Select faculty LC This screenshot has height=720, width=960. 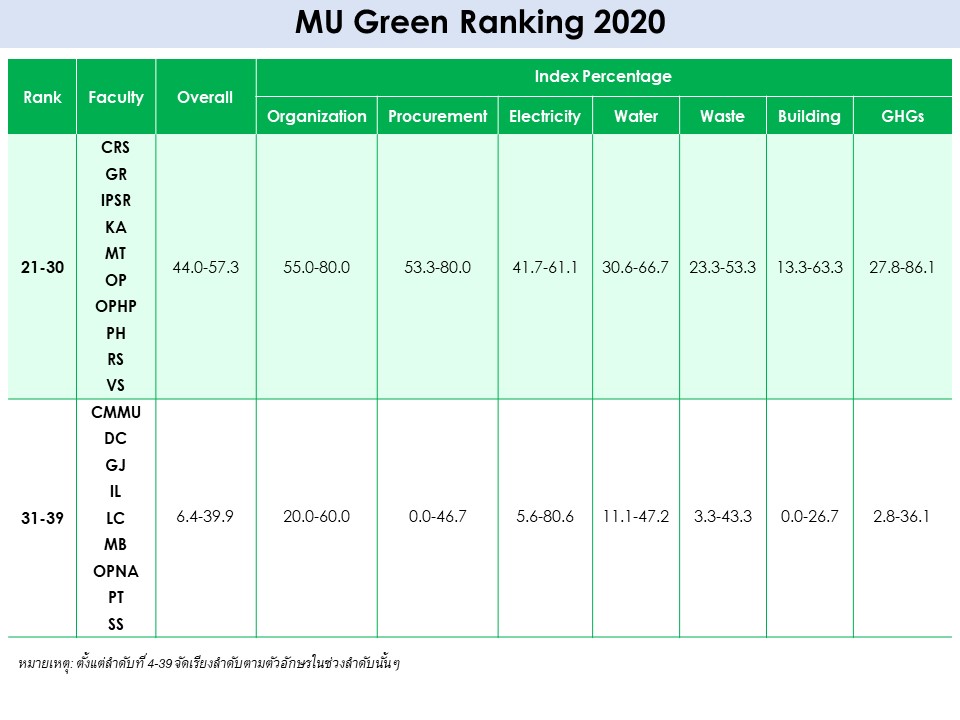116,518
